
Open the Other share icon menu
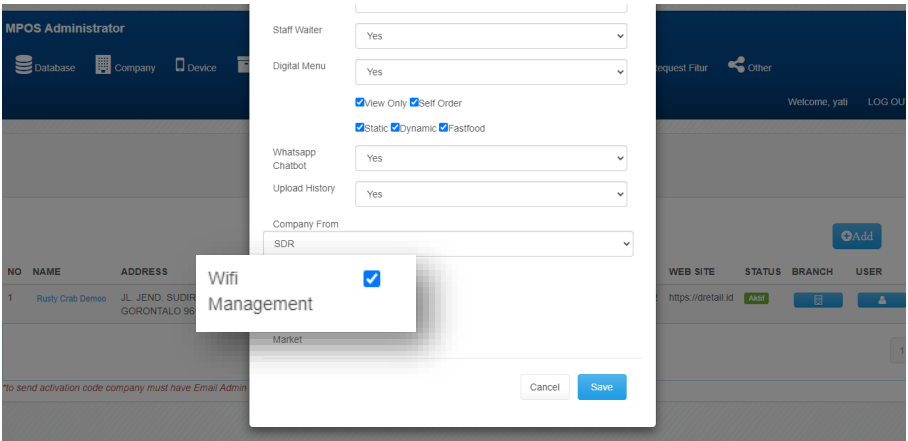(737, 66)
